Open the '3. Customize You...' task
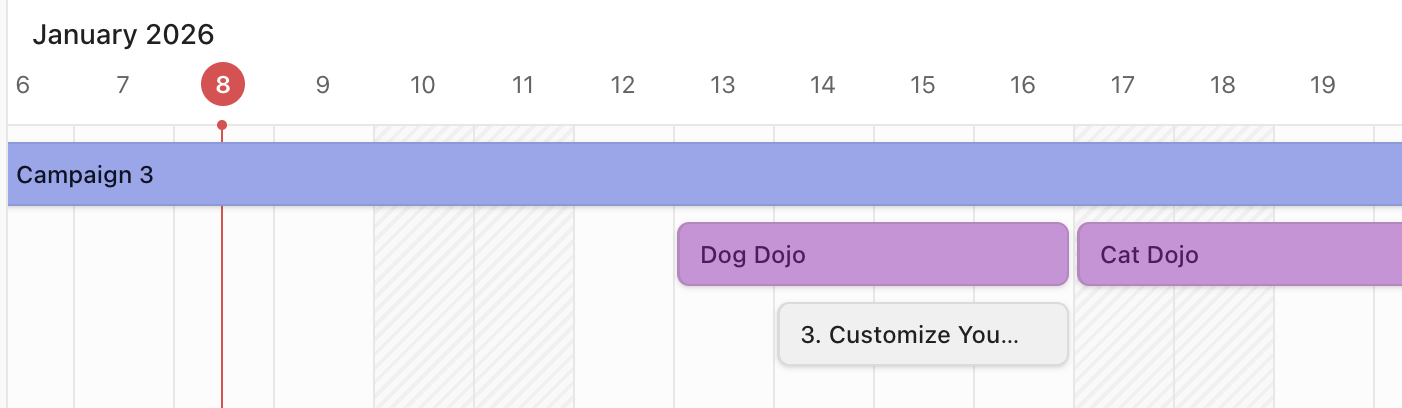The image size is (1402, 408). coord(923,334)
